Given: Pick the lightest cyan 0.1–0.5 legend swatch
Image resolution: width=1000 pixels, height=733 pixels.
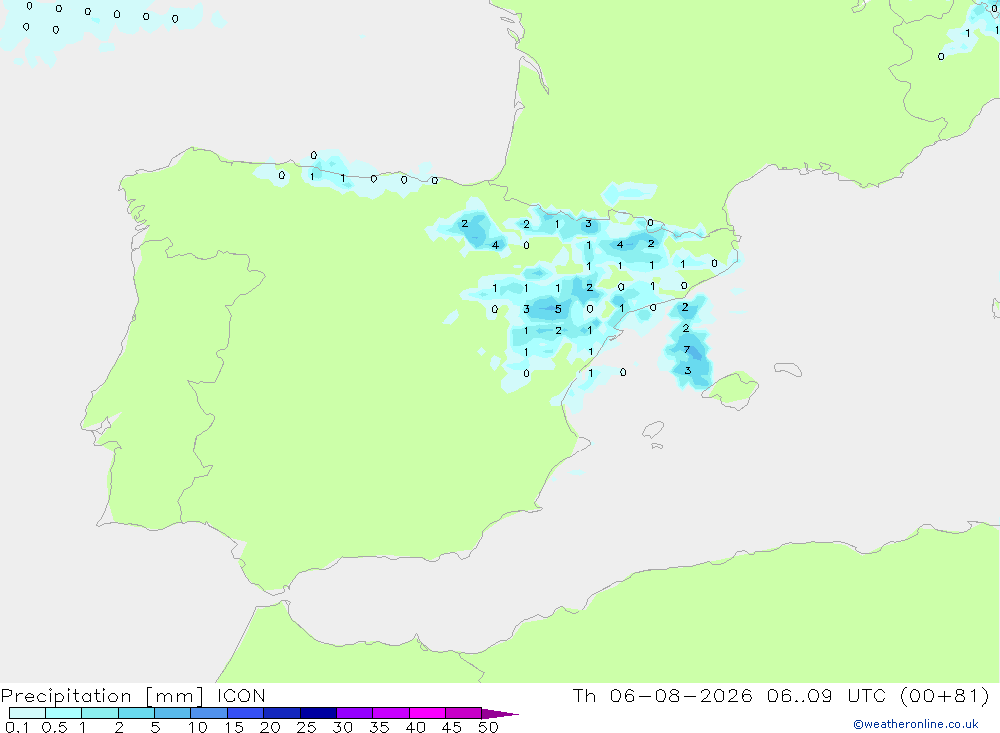Looking at the screenshot, I should (27, 713).
